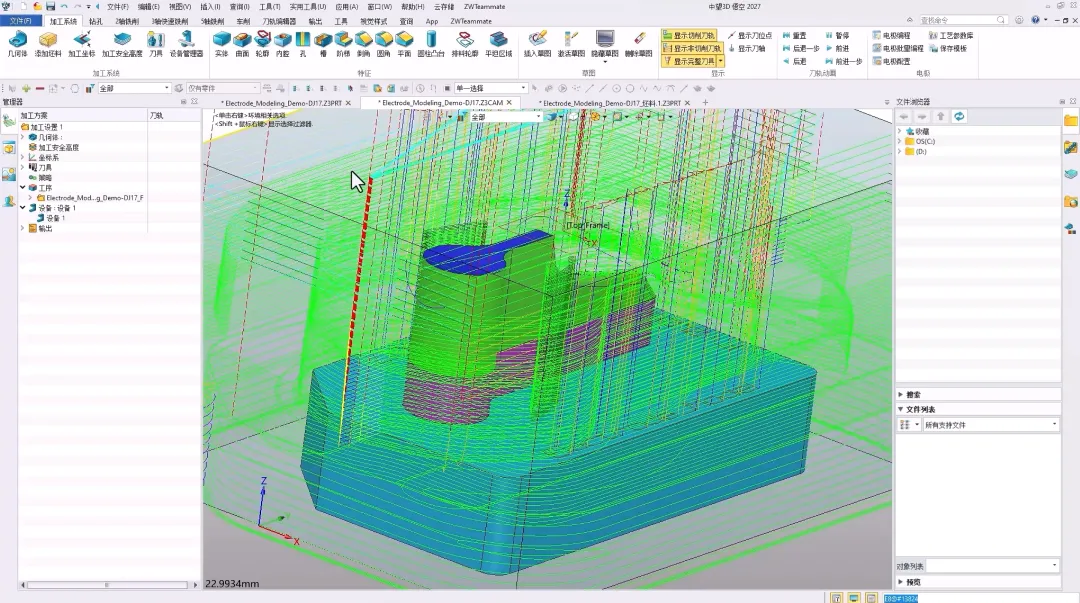Select the 内腔 pocket feature icon
This screenshot has width=1080, height=603.
tap(282, 44)
